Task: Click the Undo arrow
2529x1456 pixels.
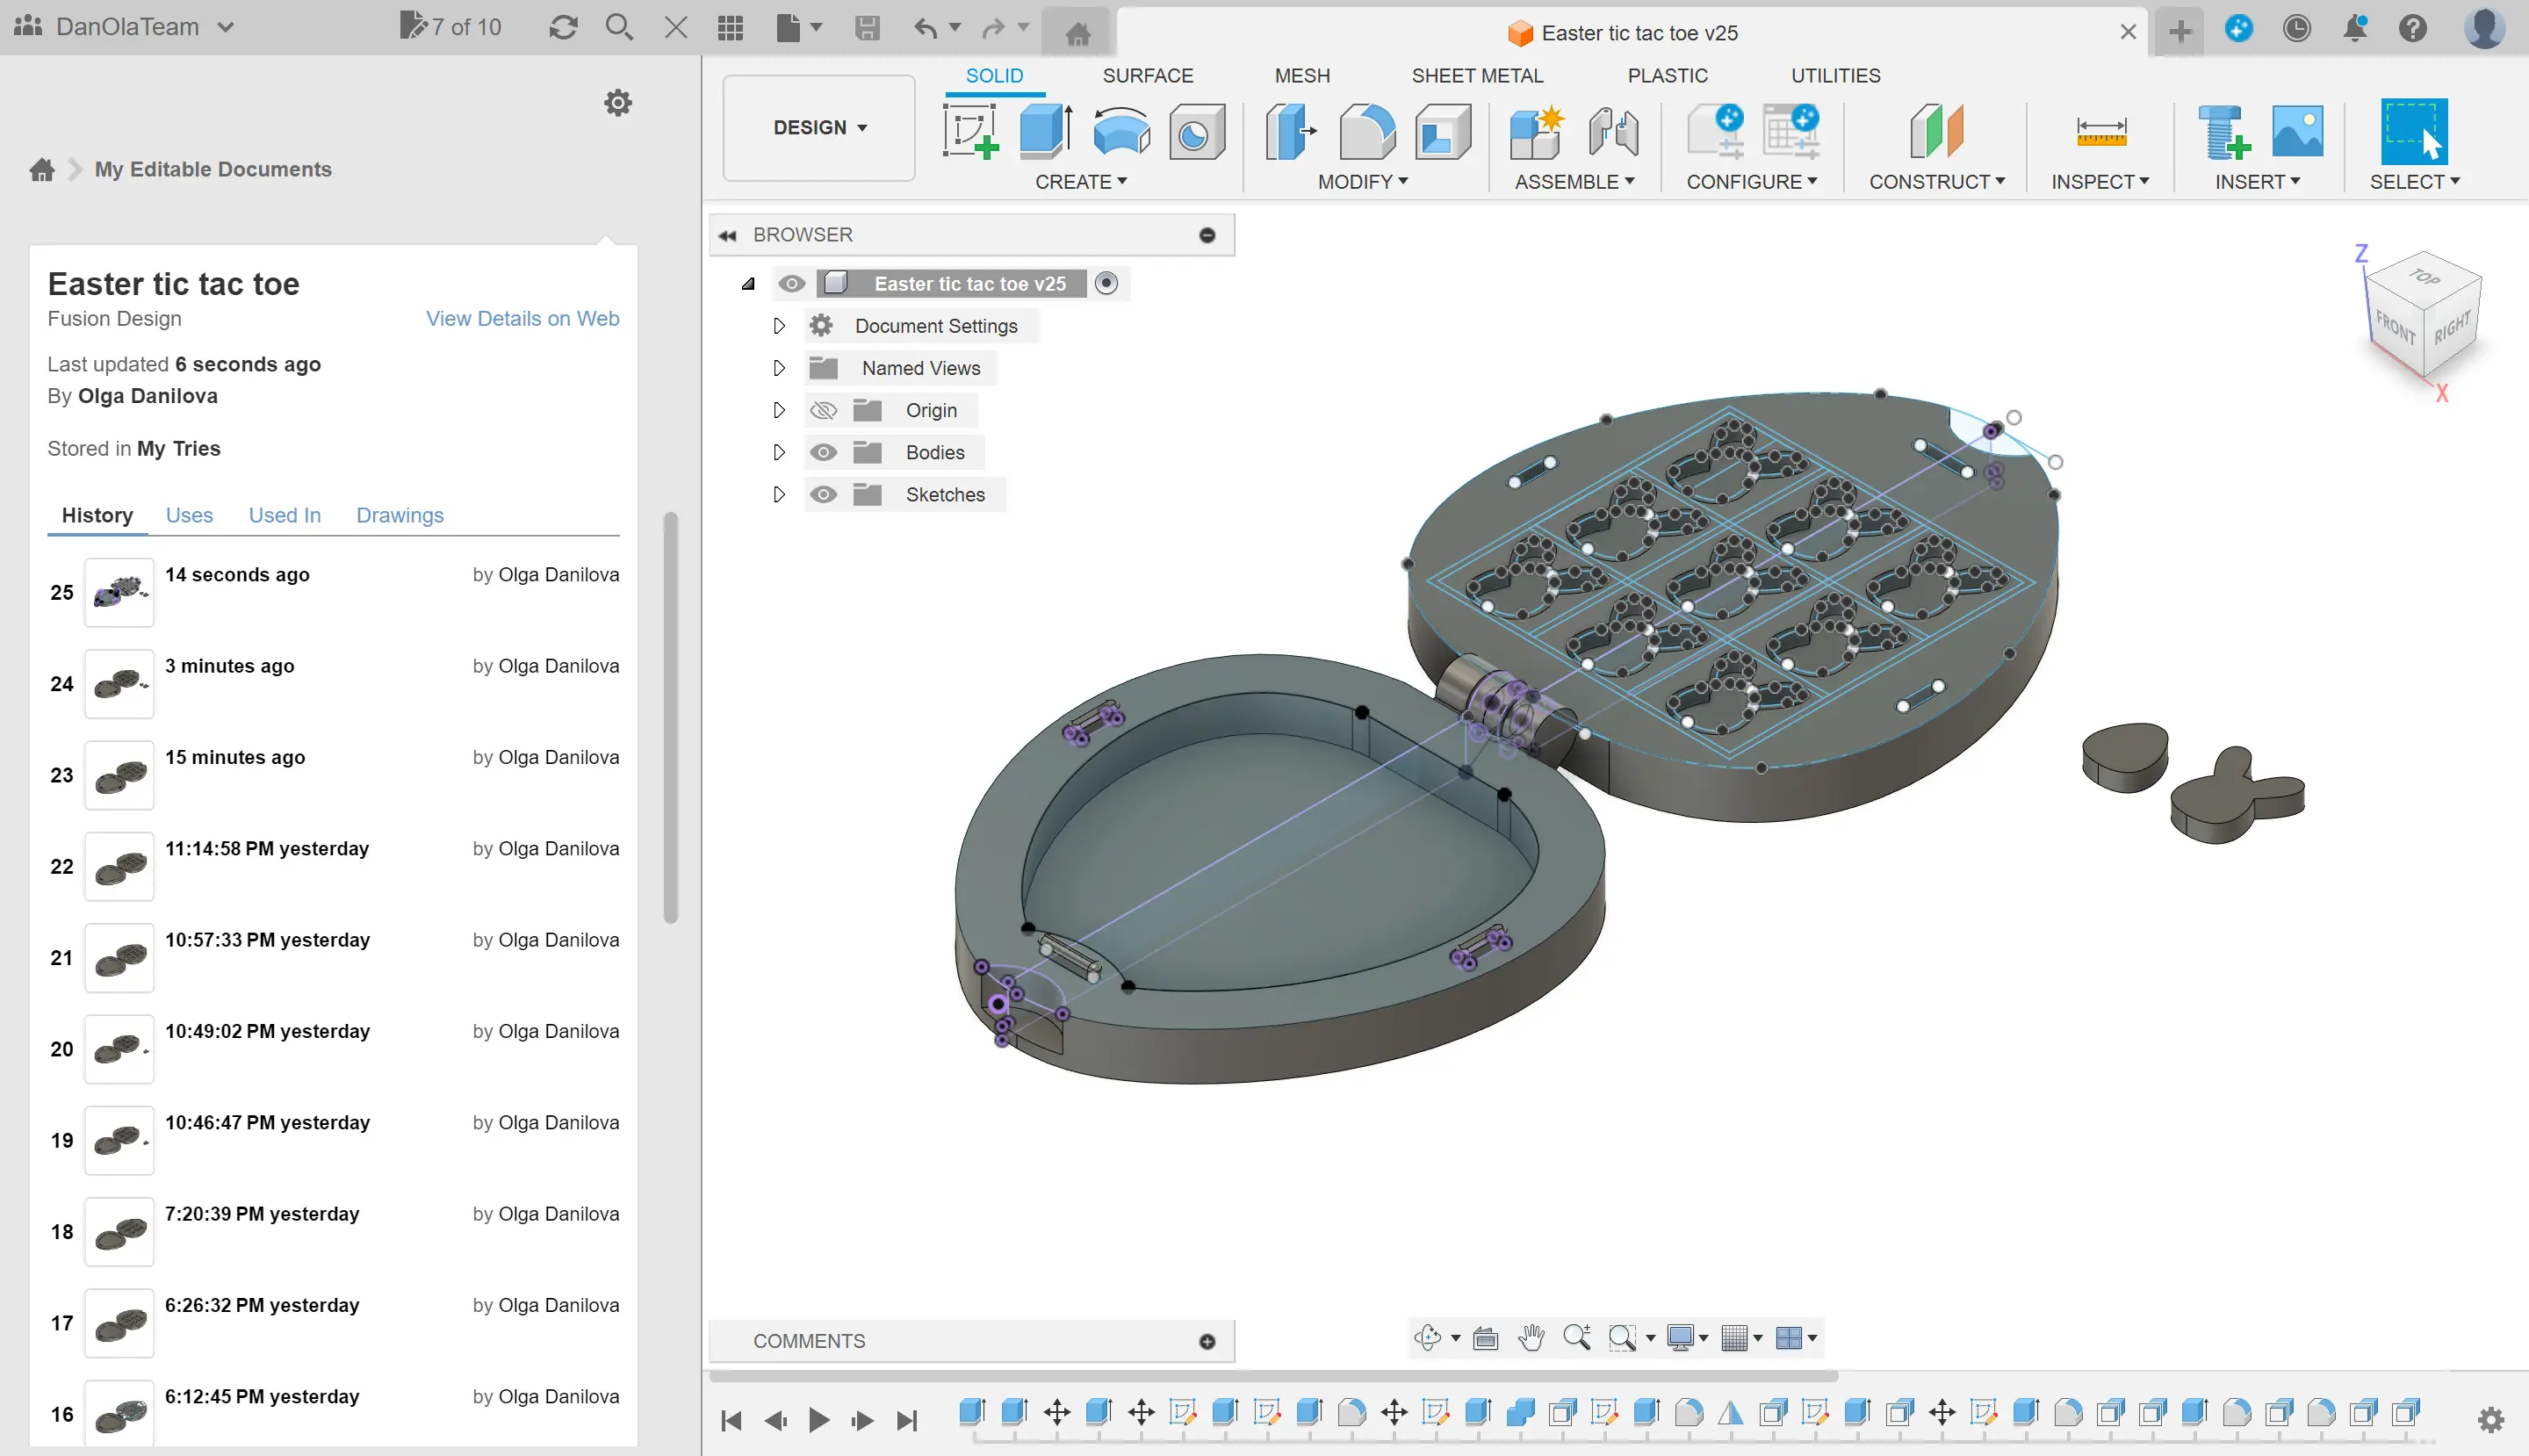Action: click(925, 27)
